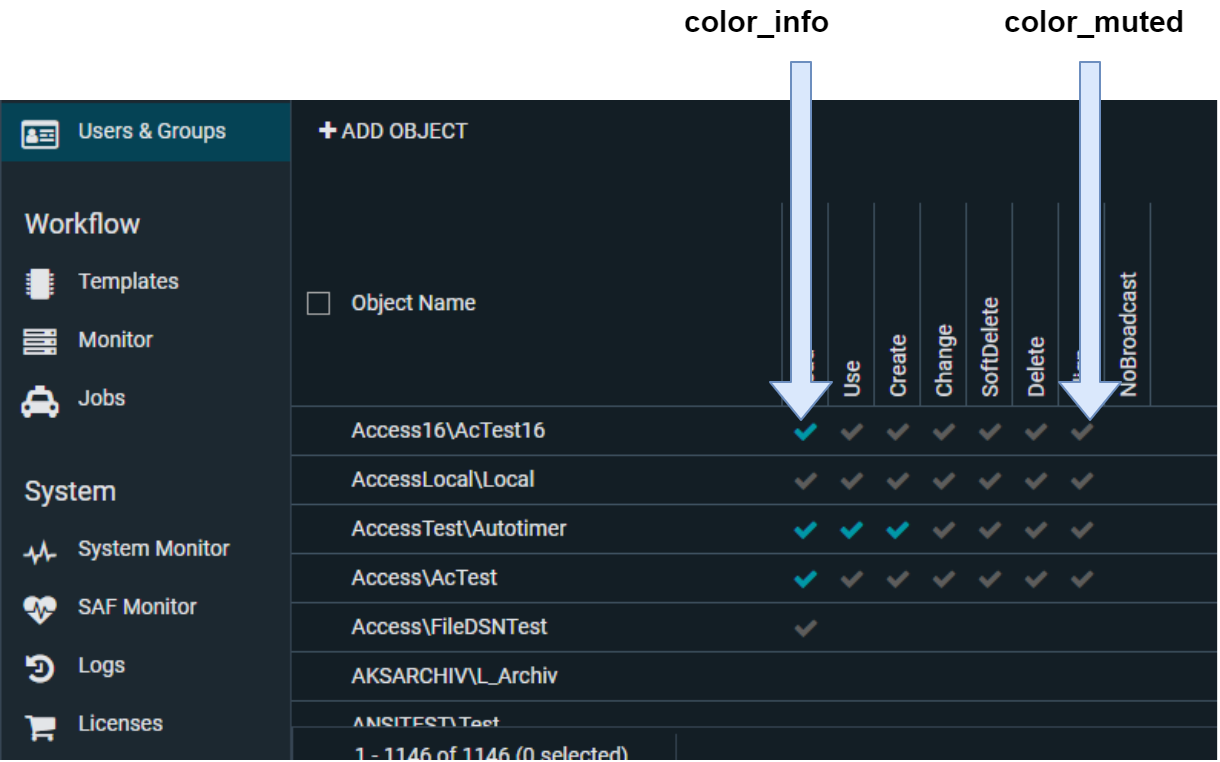The height and width of the screenshot is (762, 1220).
Task: Click the System Monitor pulse icon
Action: tap(39, 551)
